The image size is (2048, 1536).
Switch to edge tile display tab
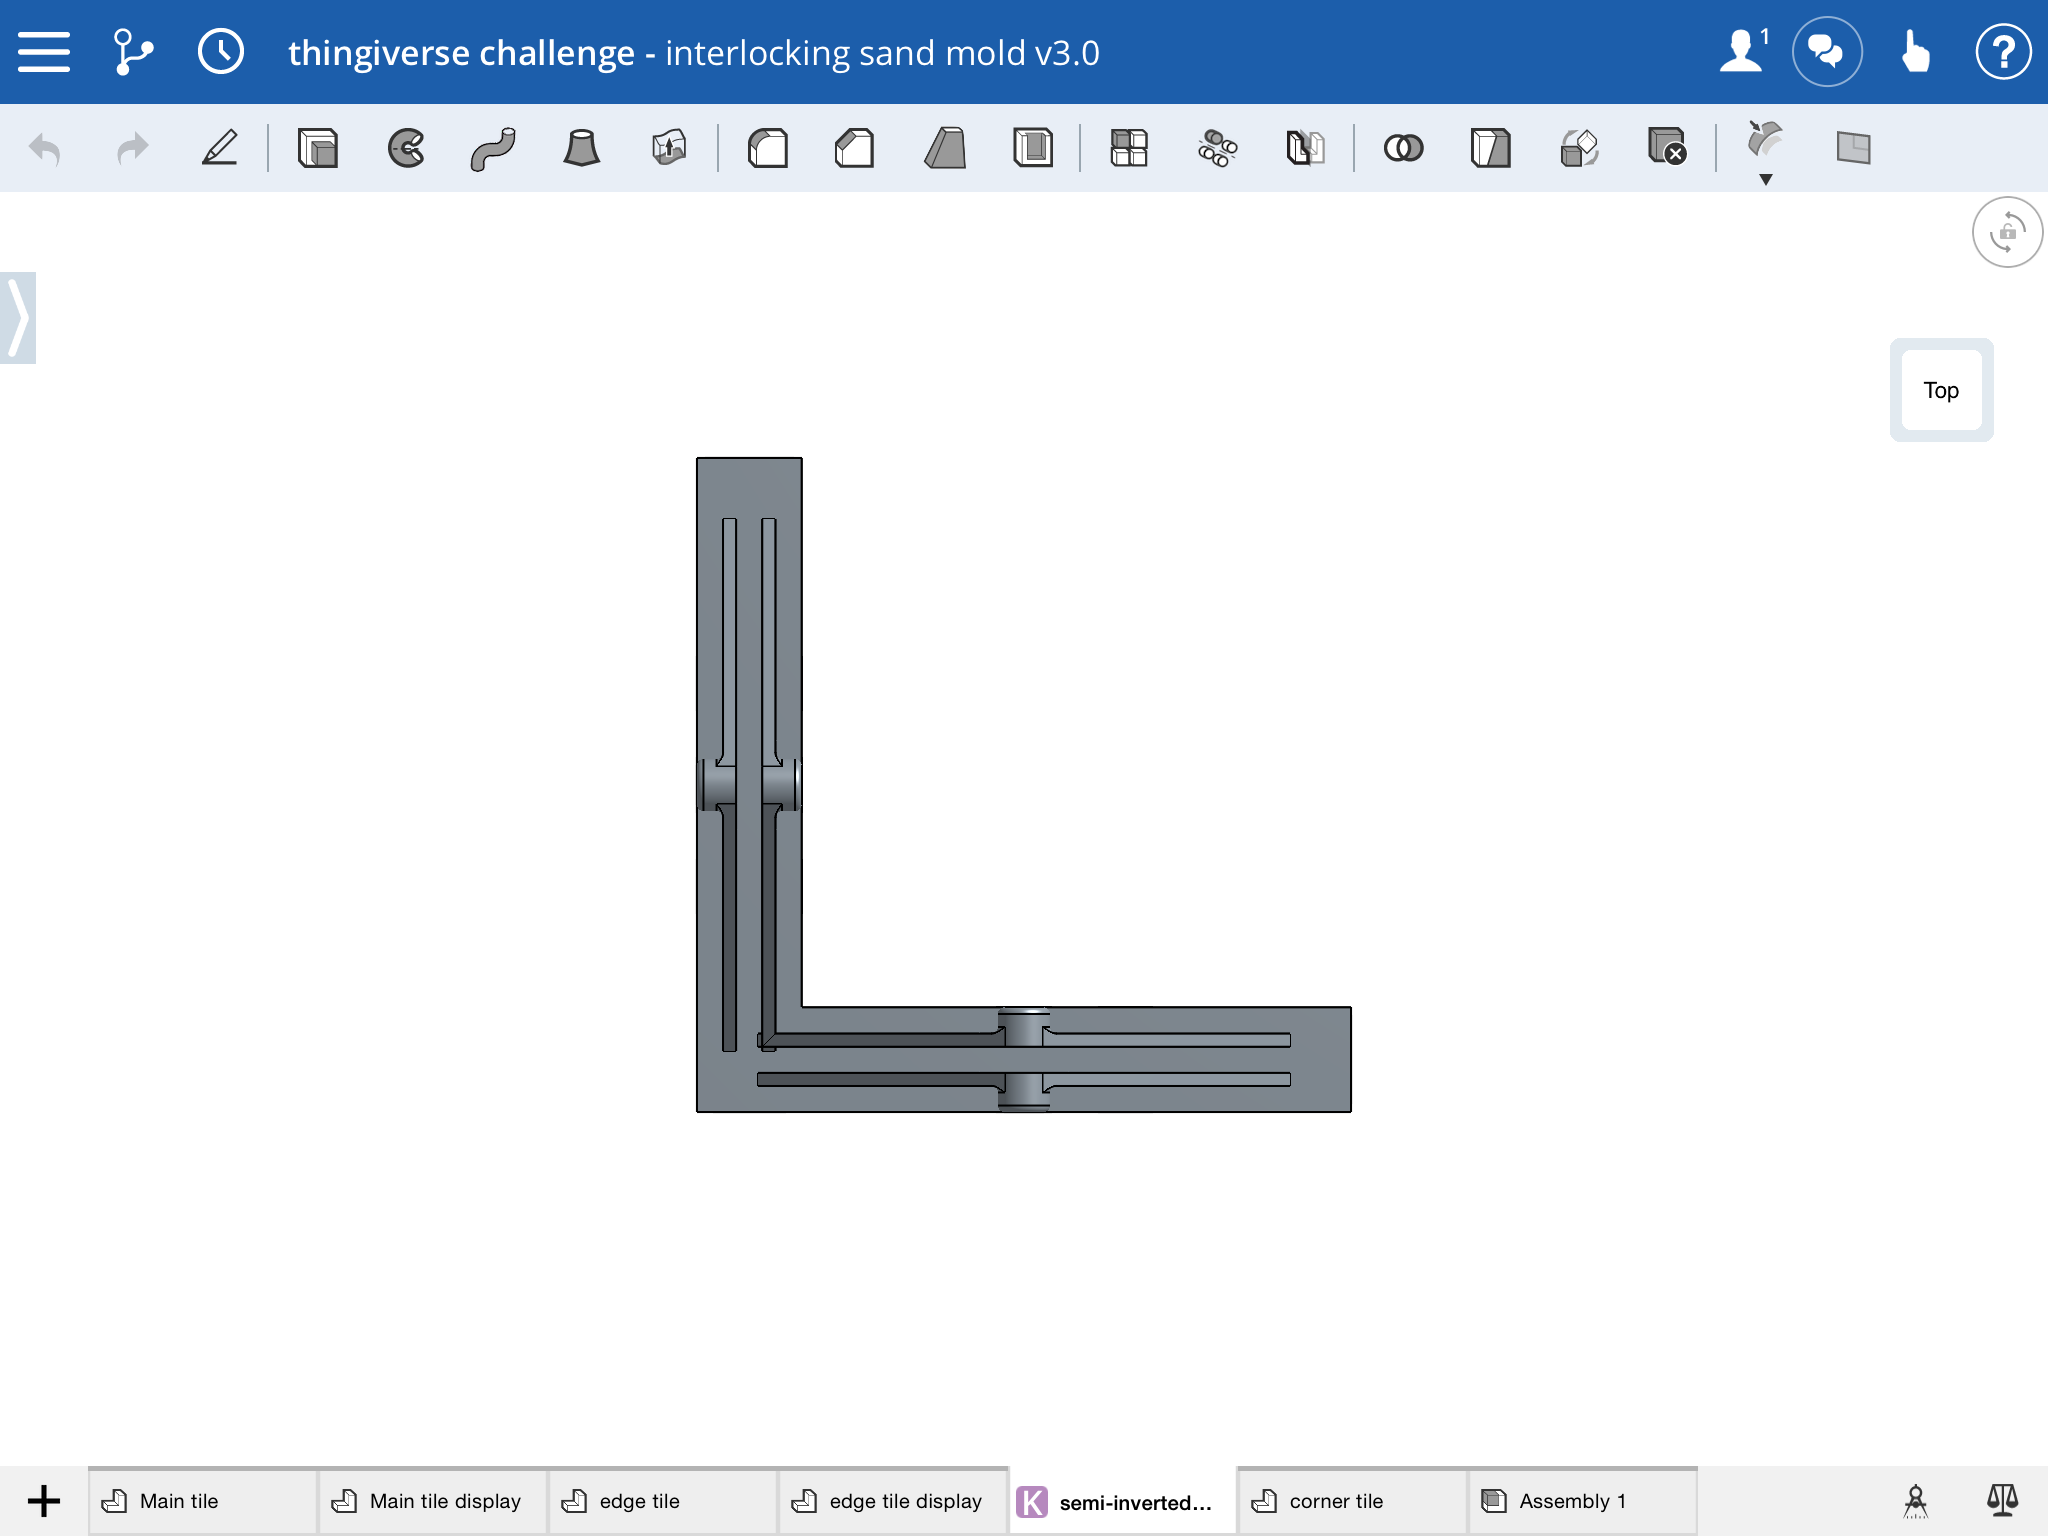893,1501
